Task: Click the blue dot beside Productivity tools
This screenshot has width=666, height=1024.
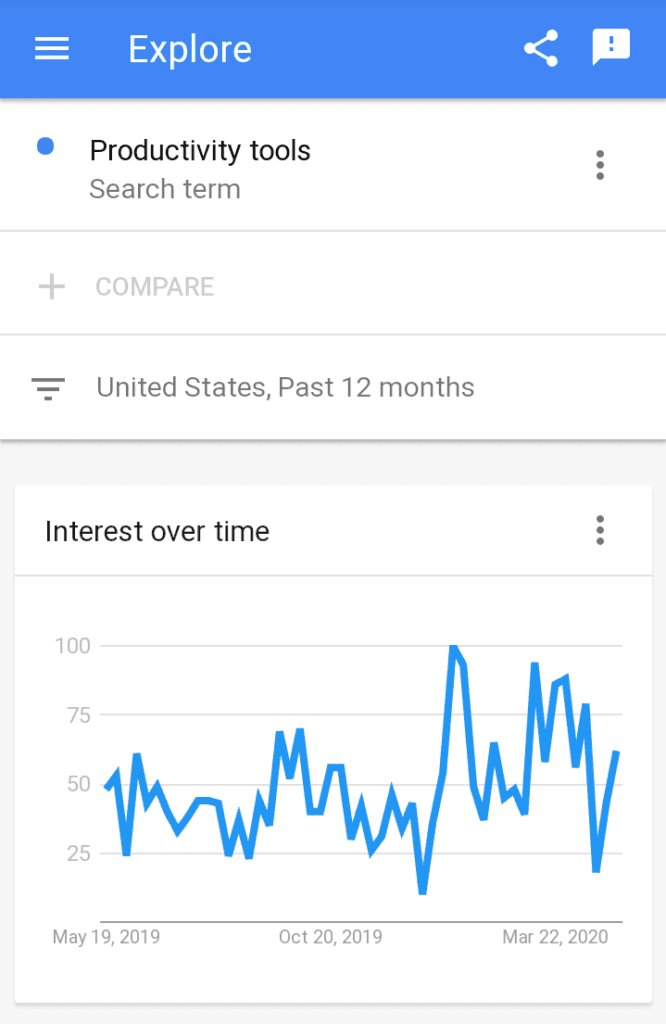Action: (x=45, y=147)
